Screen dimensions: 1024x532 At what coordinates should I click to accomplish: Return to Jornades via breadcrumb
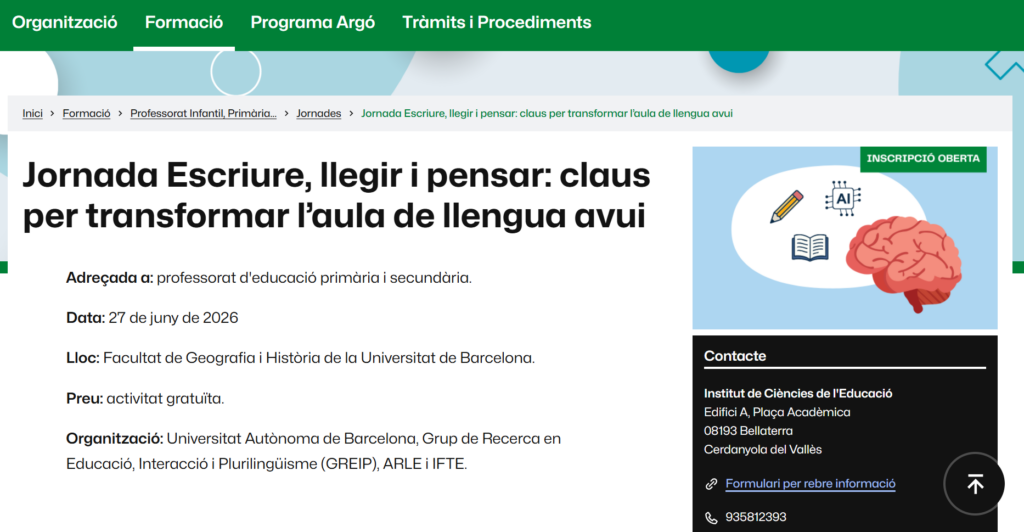click(318, 114)
